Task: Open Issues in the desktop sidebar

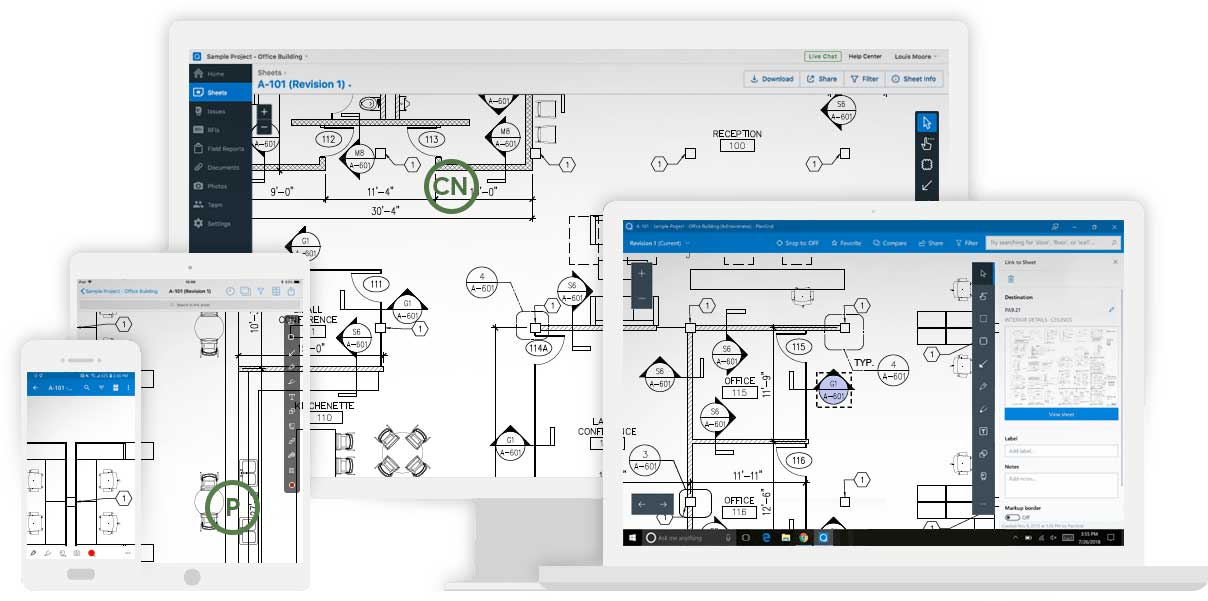Action: pyautogui.click(x=216, y=111)
